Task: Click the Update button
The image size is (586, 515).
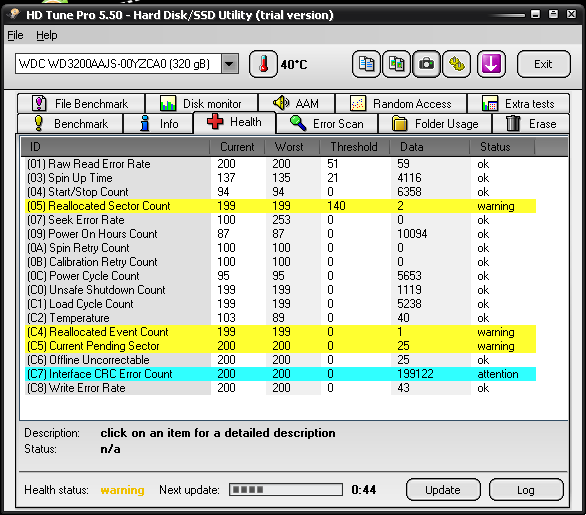Action: (x=443, y=490)
